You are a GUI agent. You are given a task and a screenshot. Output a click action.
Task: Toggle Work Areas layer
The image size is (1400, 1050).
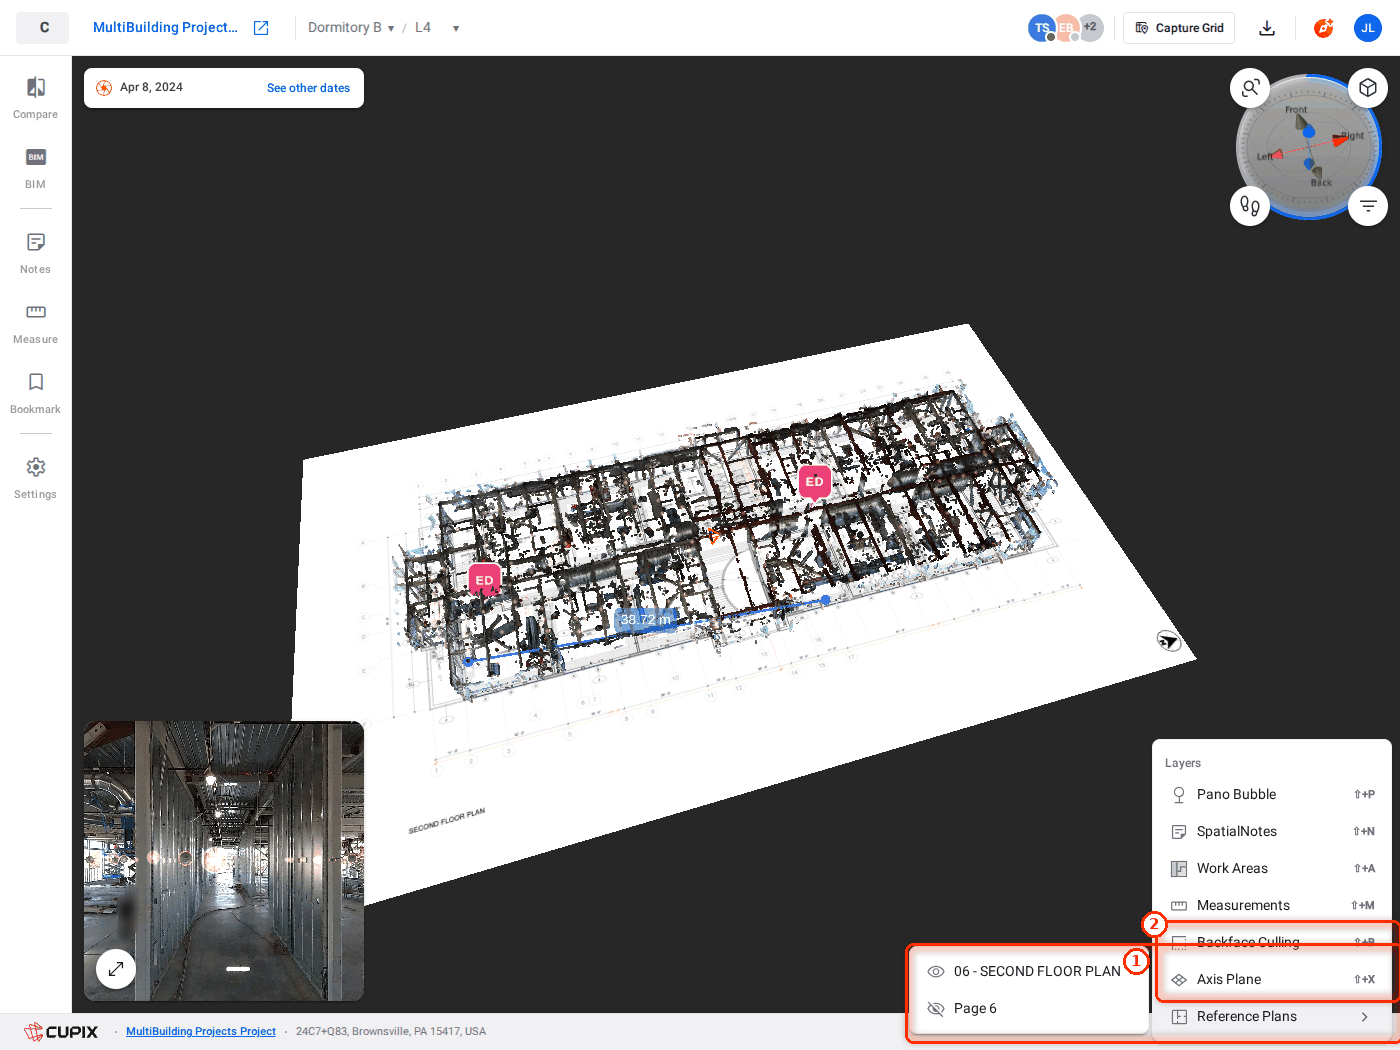tap(1272, 868)
